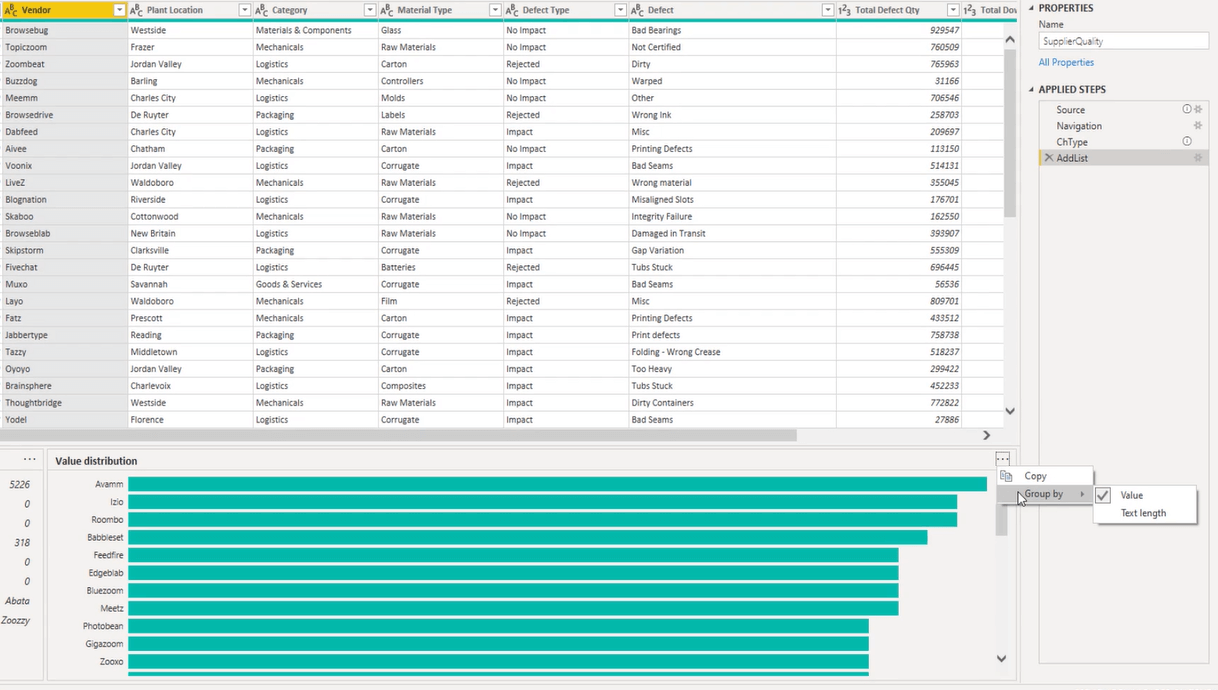
Task: Open column statistics ellipsis menu on left panel
Action: [x=30, y=459]
